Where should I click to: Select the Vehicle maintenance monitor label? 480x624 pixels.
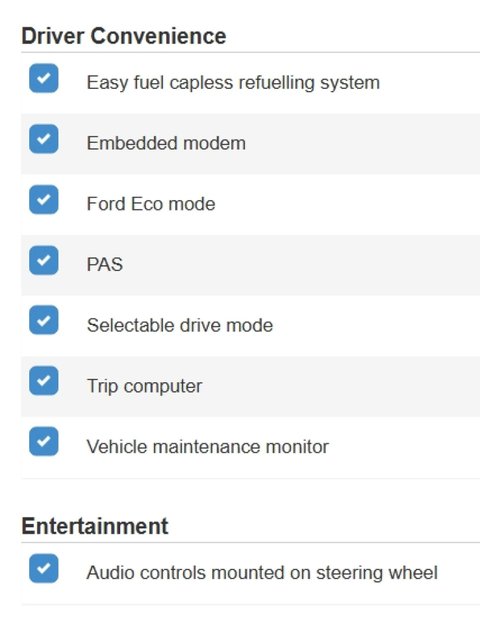(208, 447)
